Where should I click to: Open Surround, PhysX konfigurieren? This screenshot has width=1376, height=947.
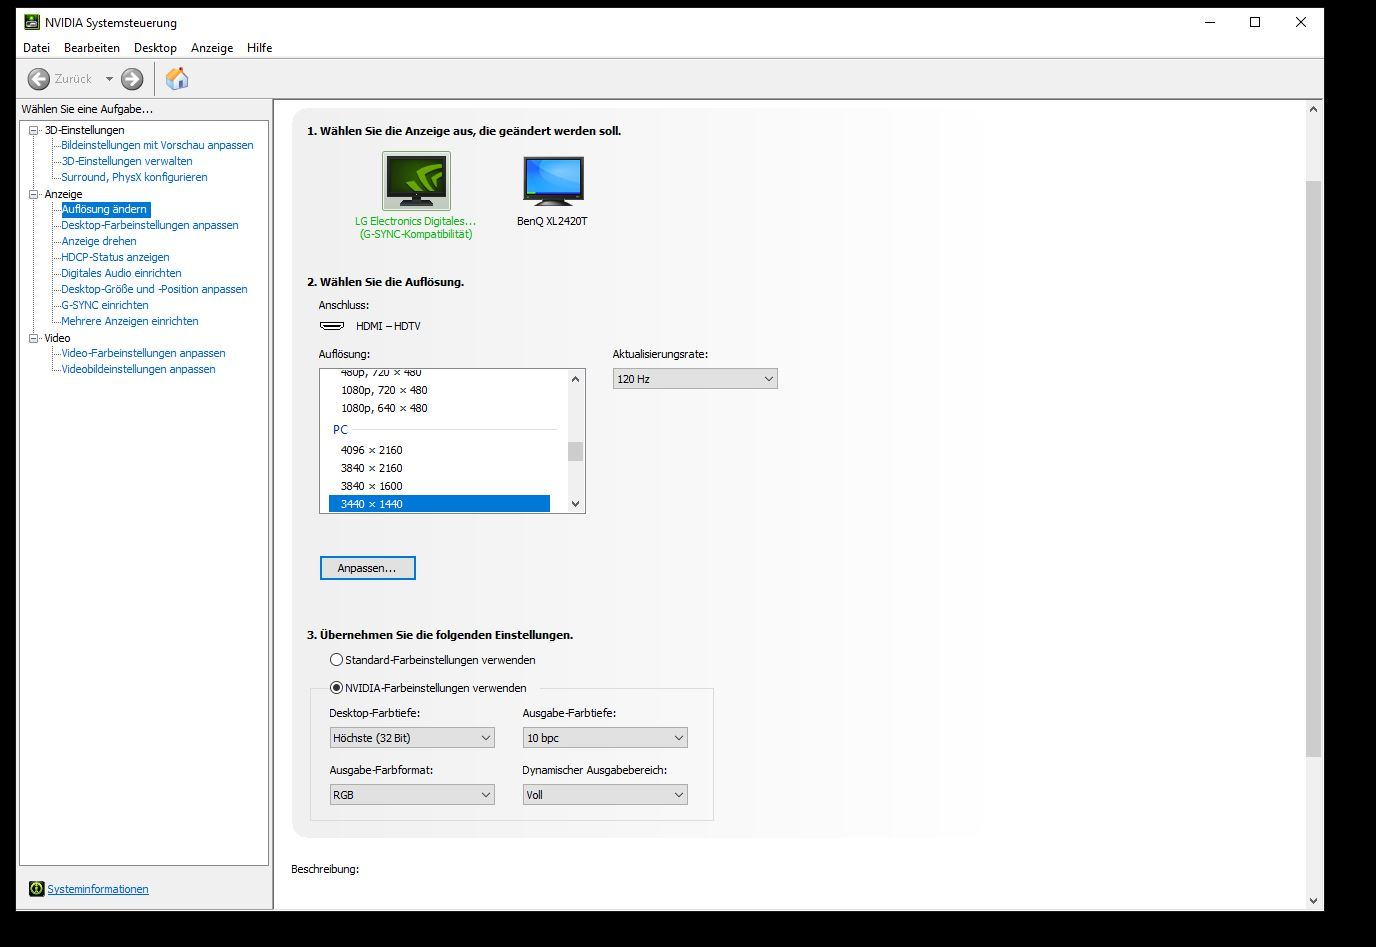coord(134,177)
